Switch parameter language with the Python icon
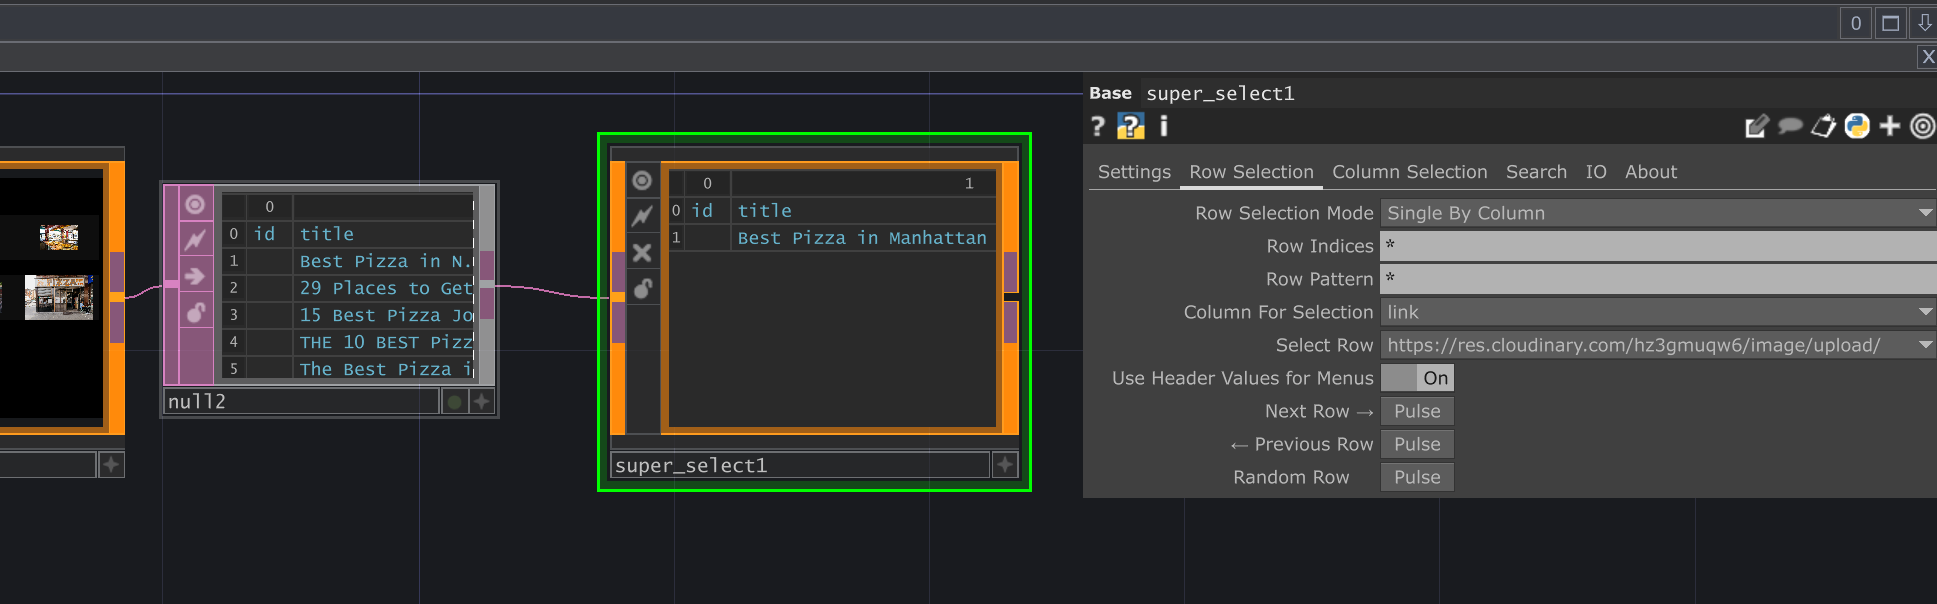 (x=1857, y=126)
